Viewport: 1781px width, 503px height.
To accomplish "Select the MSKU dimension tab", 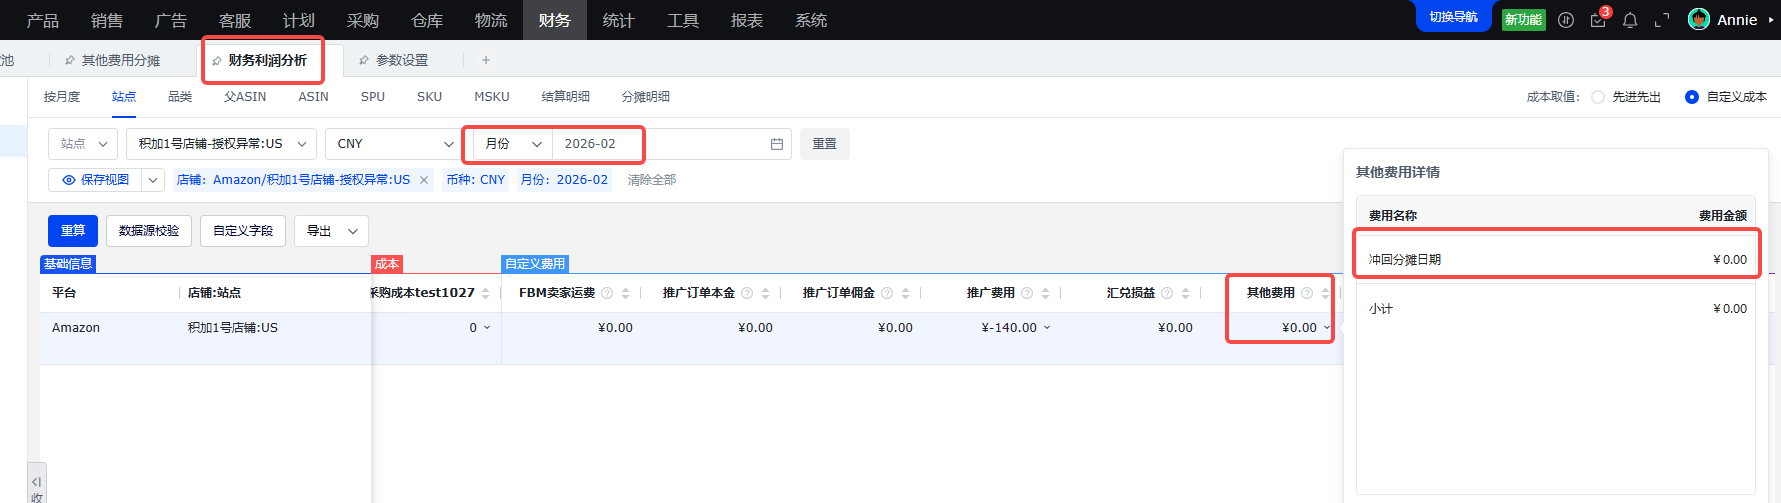I will click(x=492, y=97).
